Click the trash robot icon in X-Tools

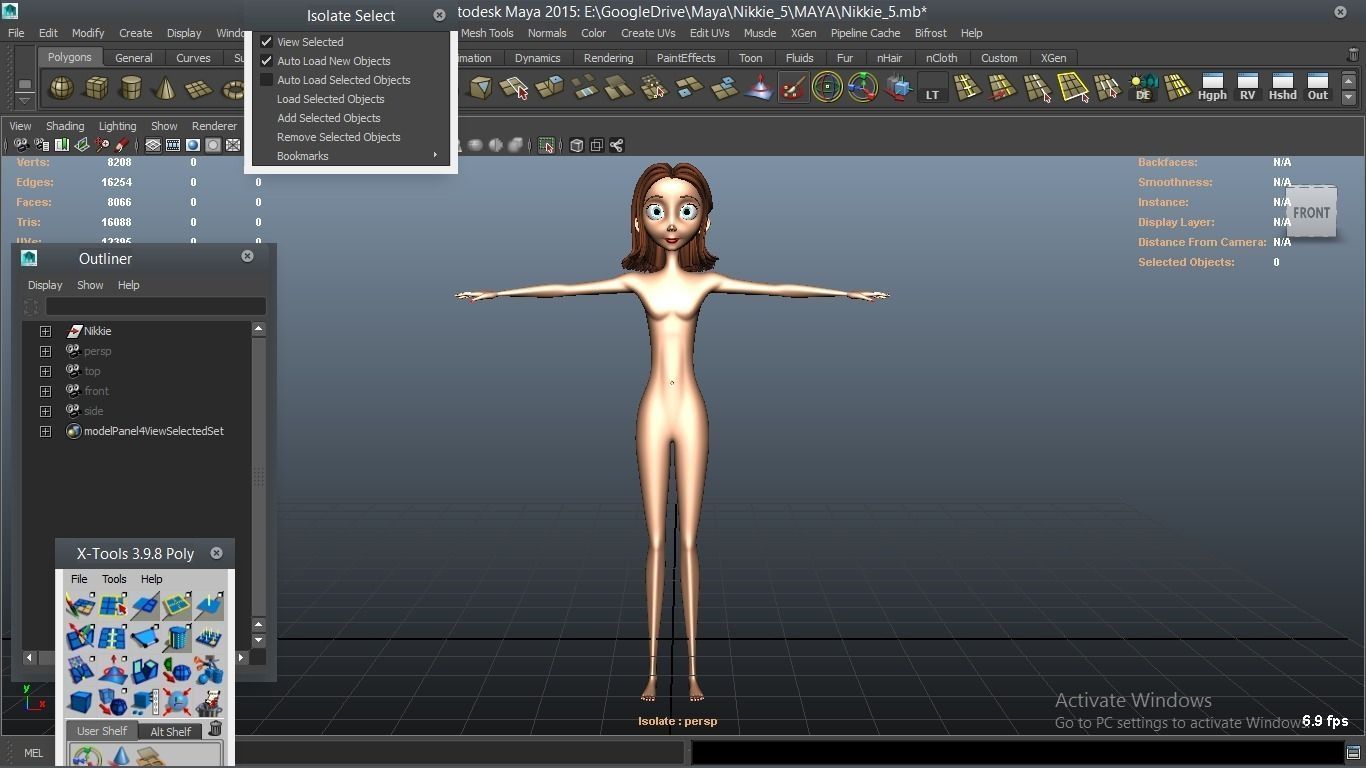pyautogui.click(x=209, y=701)
